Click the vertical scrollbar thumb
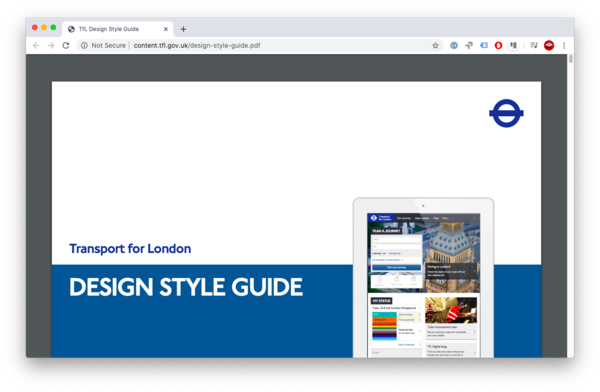This screenshot has width=600, height=392. 571,59
